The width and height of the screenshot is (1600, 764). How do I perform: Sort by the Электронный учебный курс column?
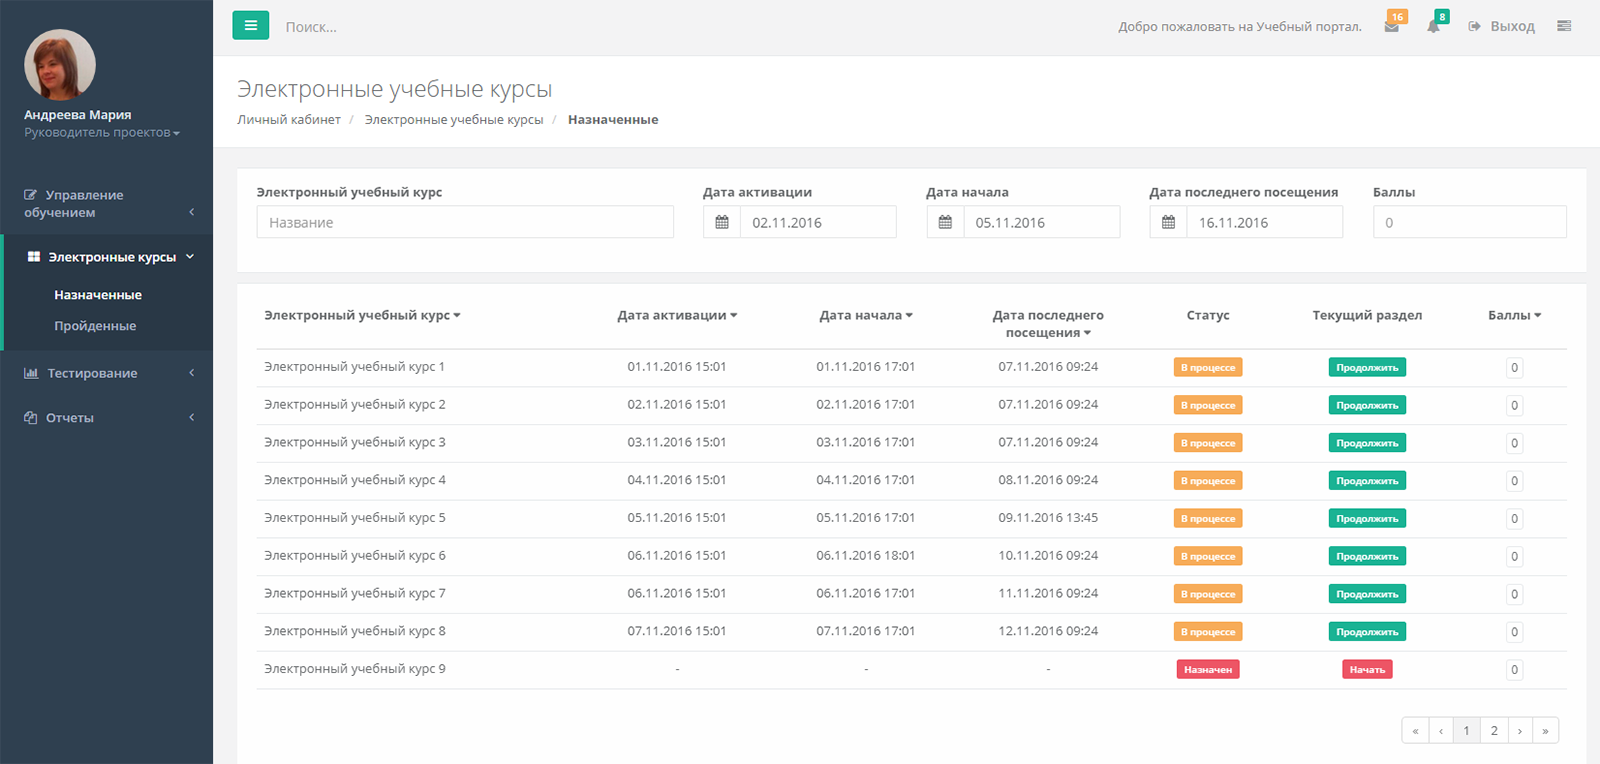pos(362,315)
